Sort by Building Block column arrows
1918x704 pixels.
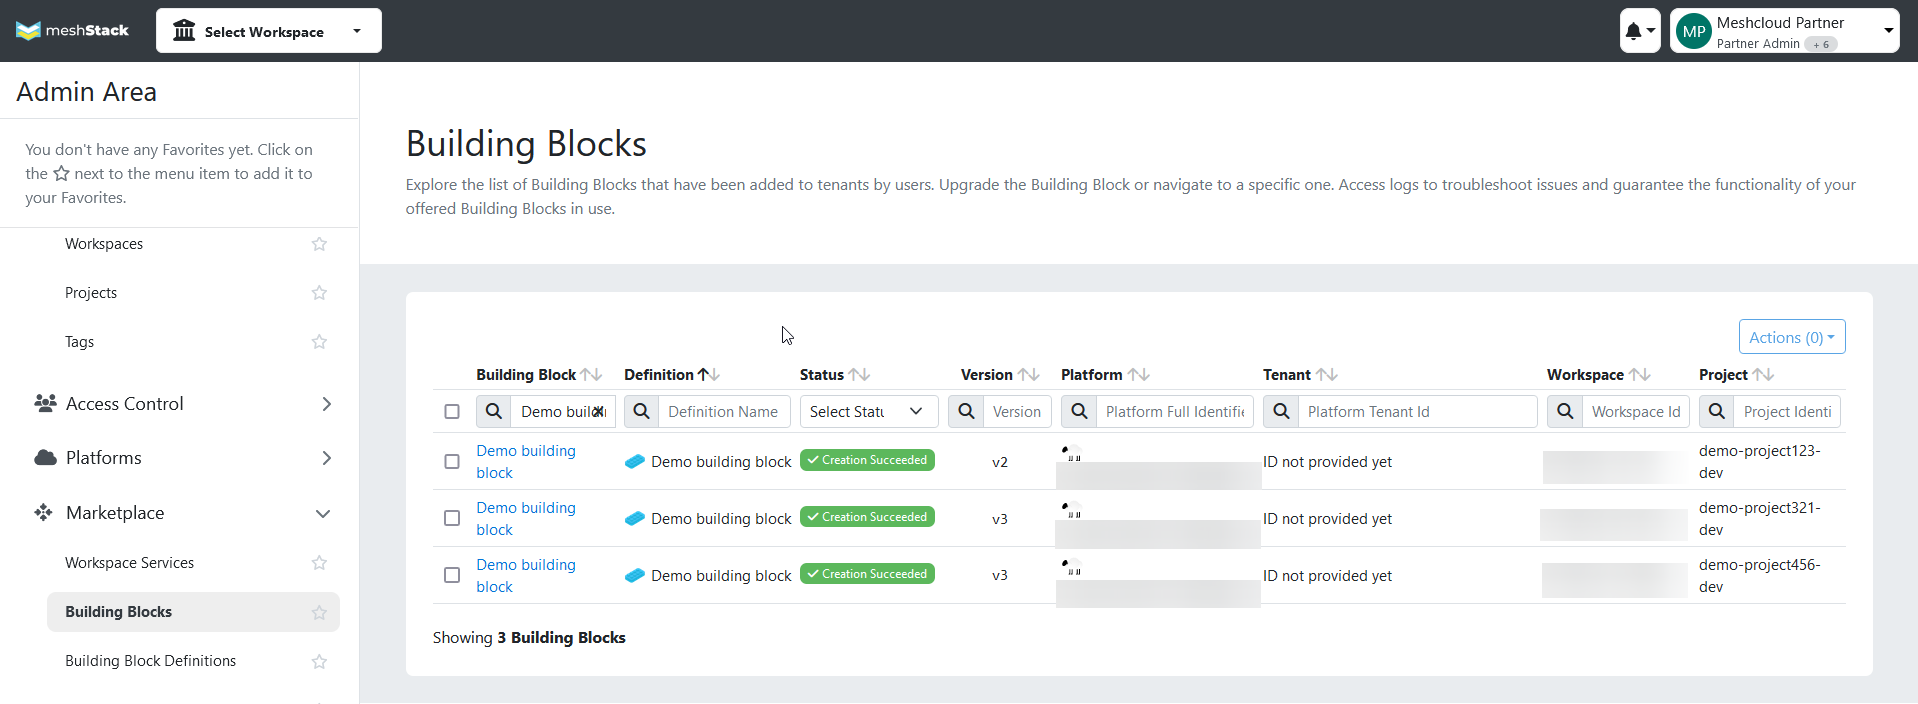(x=591, y=374)
